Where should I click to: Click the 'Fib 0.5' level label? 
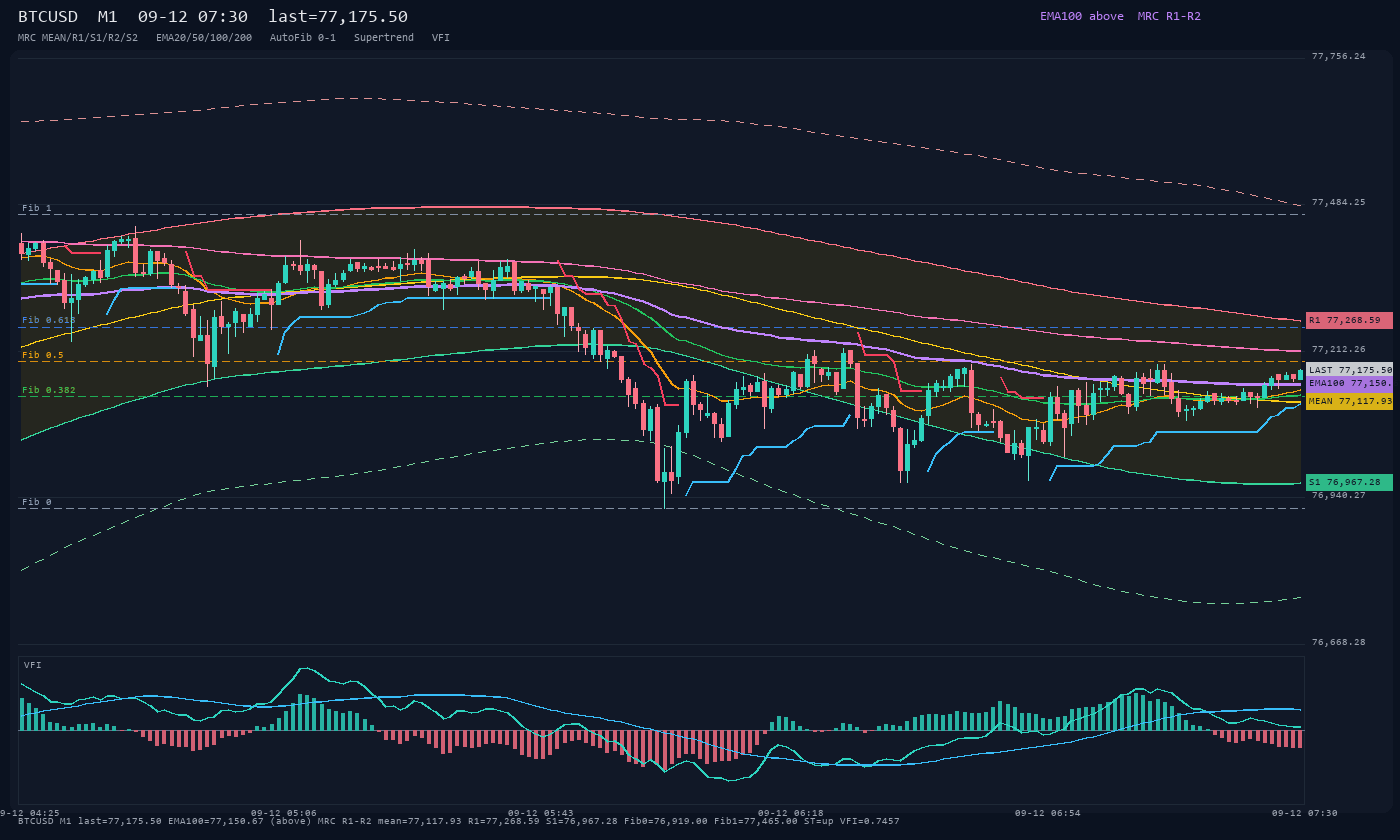click(x=43, y=355)
